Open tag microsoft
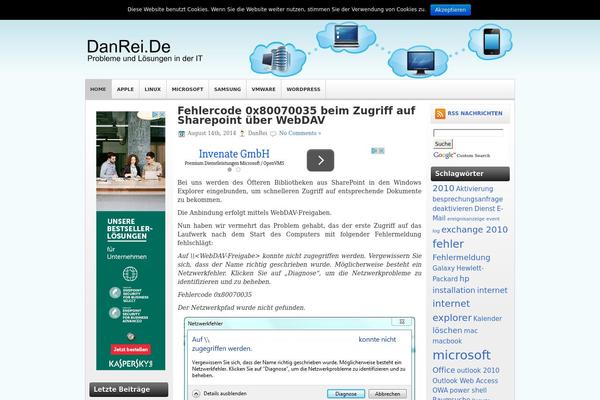The width and height of the screenshot is (600, 400). click(461, 355)
